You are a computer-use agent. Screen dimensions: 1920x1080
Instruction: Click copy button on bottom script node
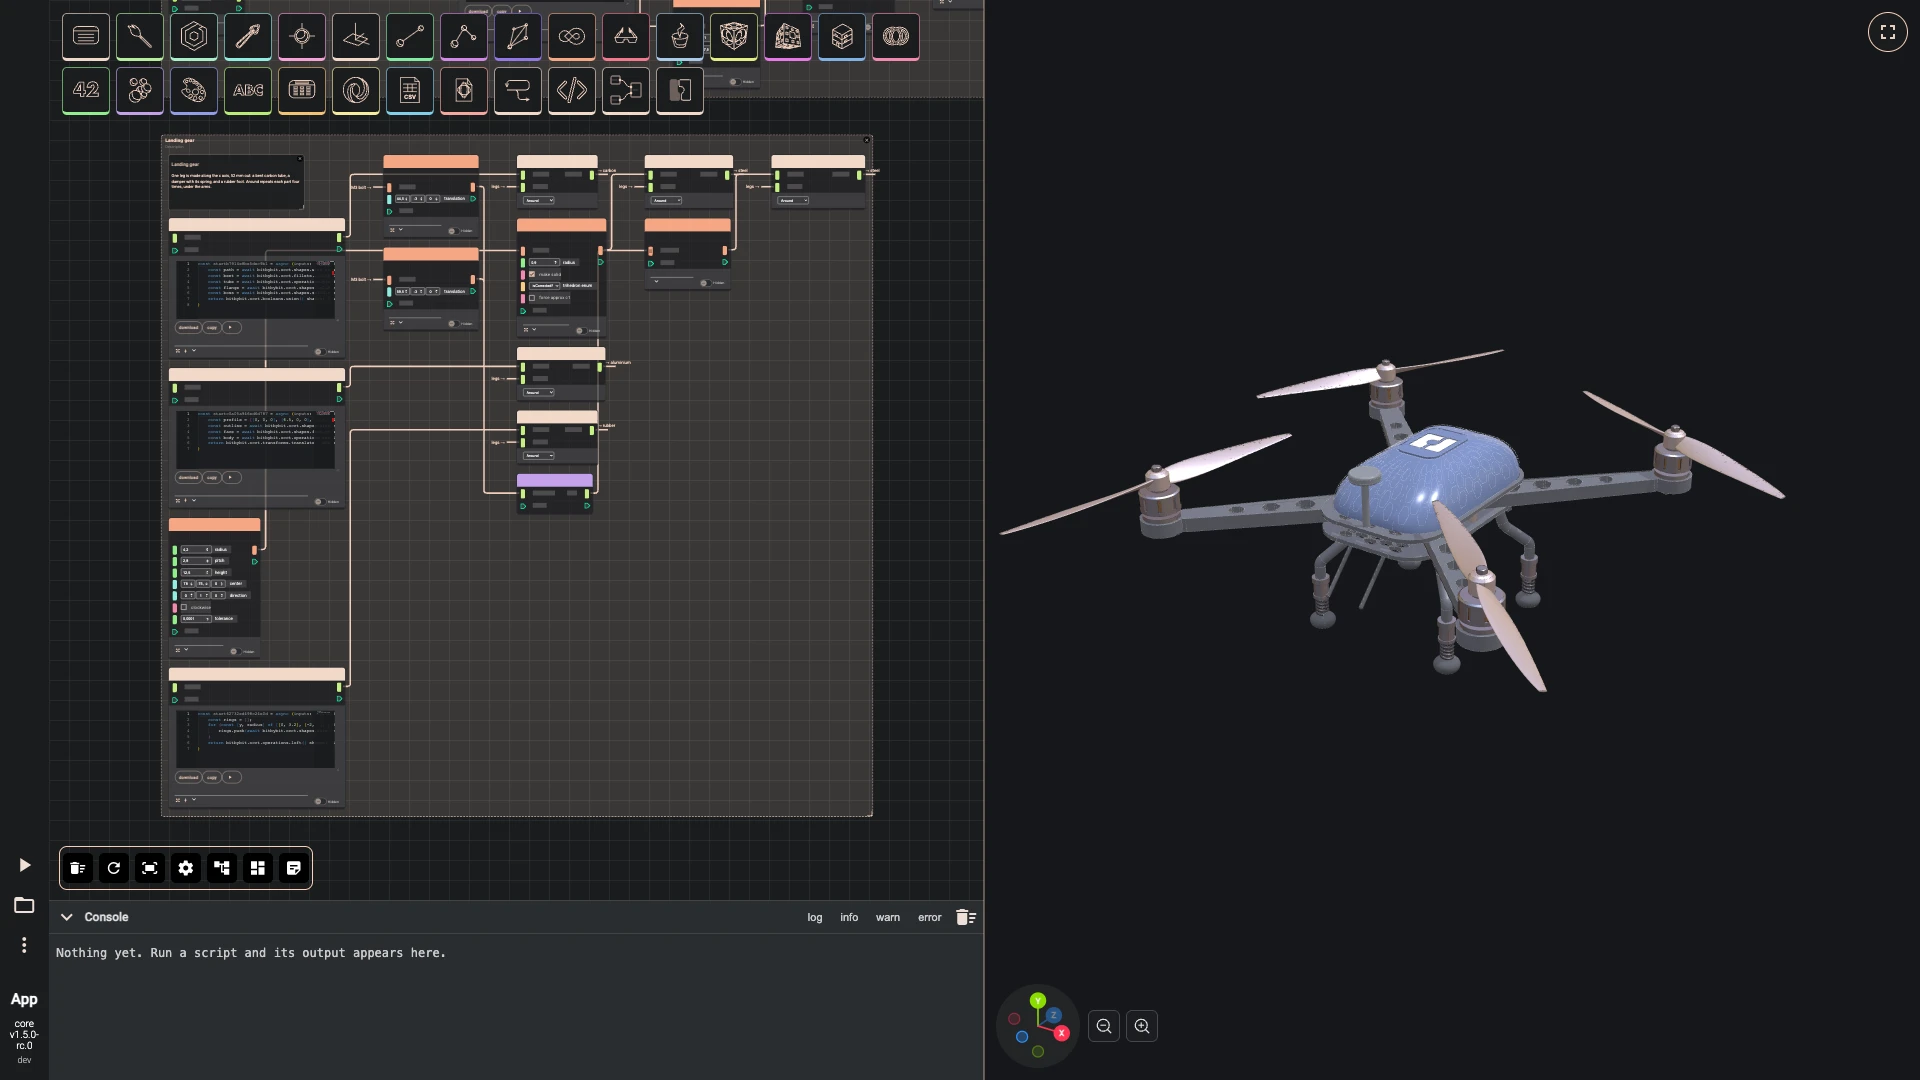pos(212,777)
